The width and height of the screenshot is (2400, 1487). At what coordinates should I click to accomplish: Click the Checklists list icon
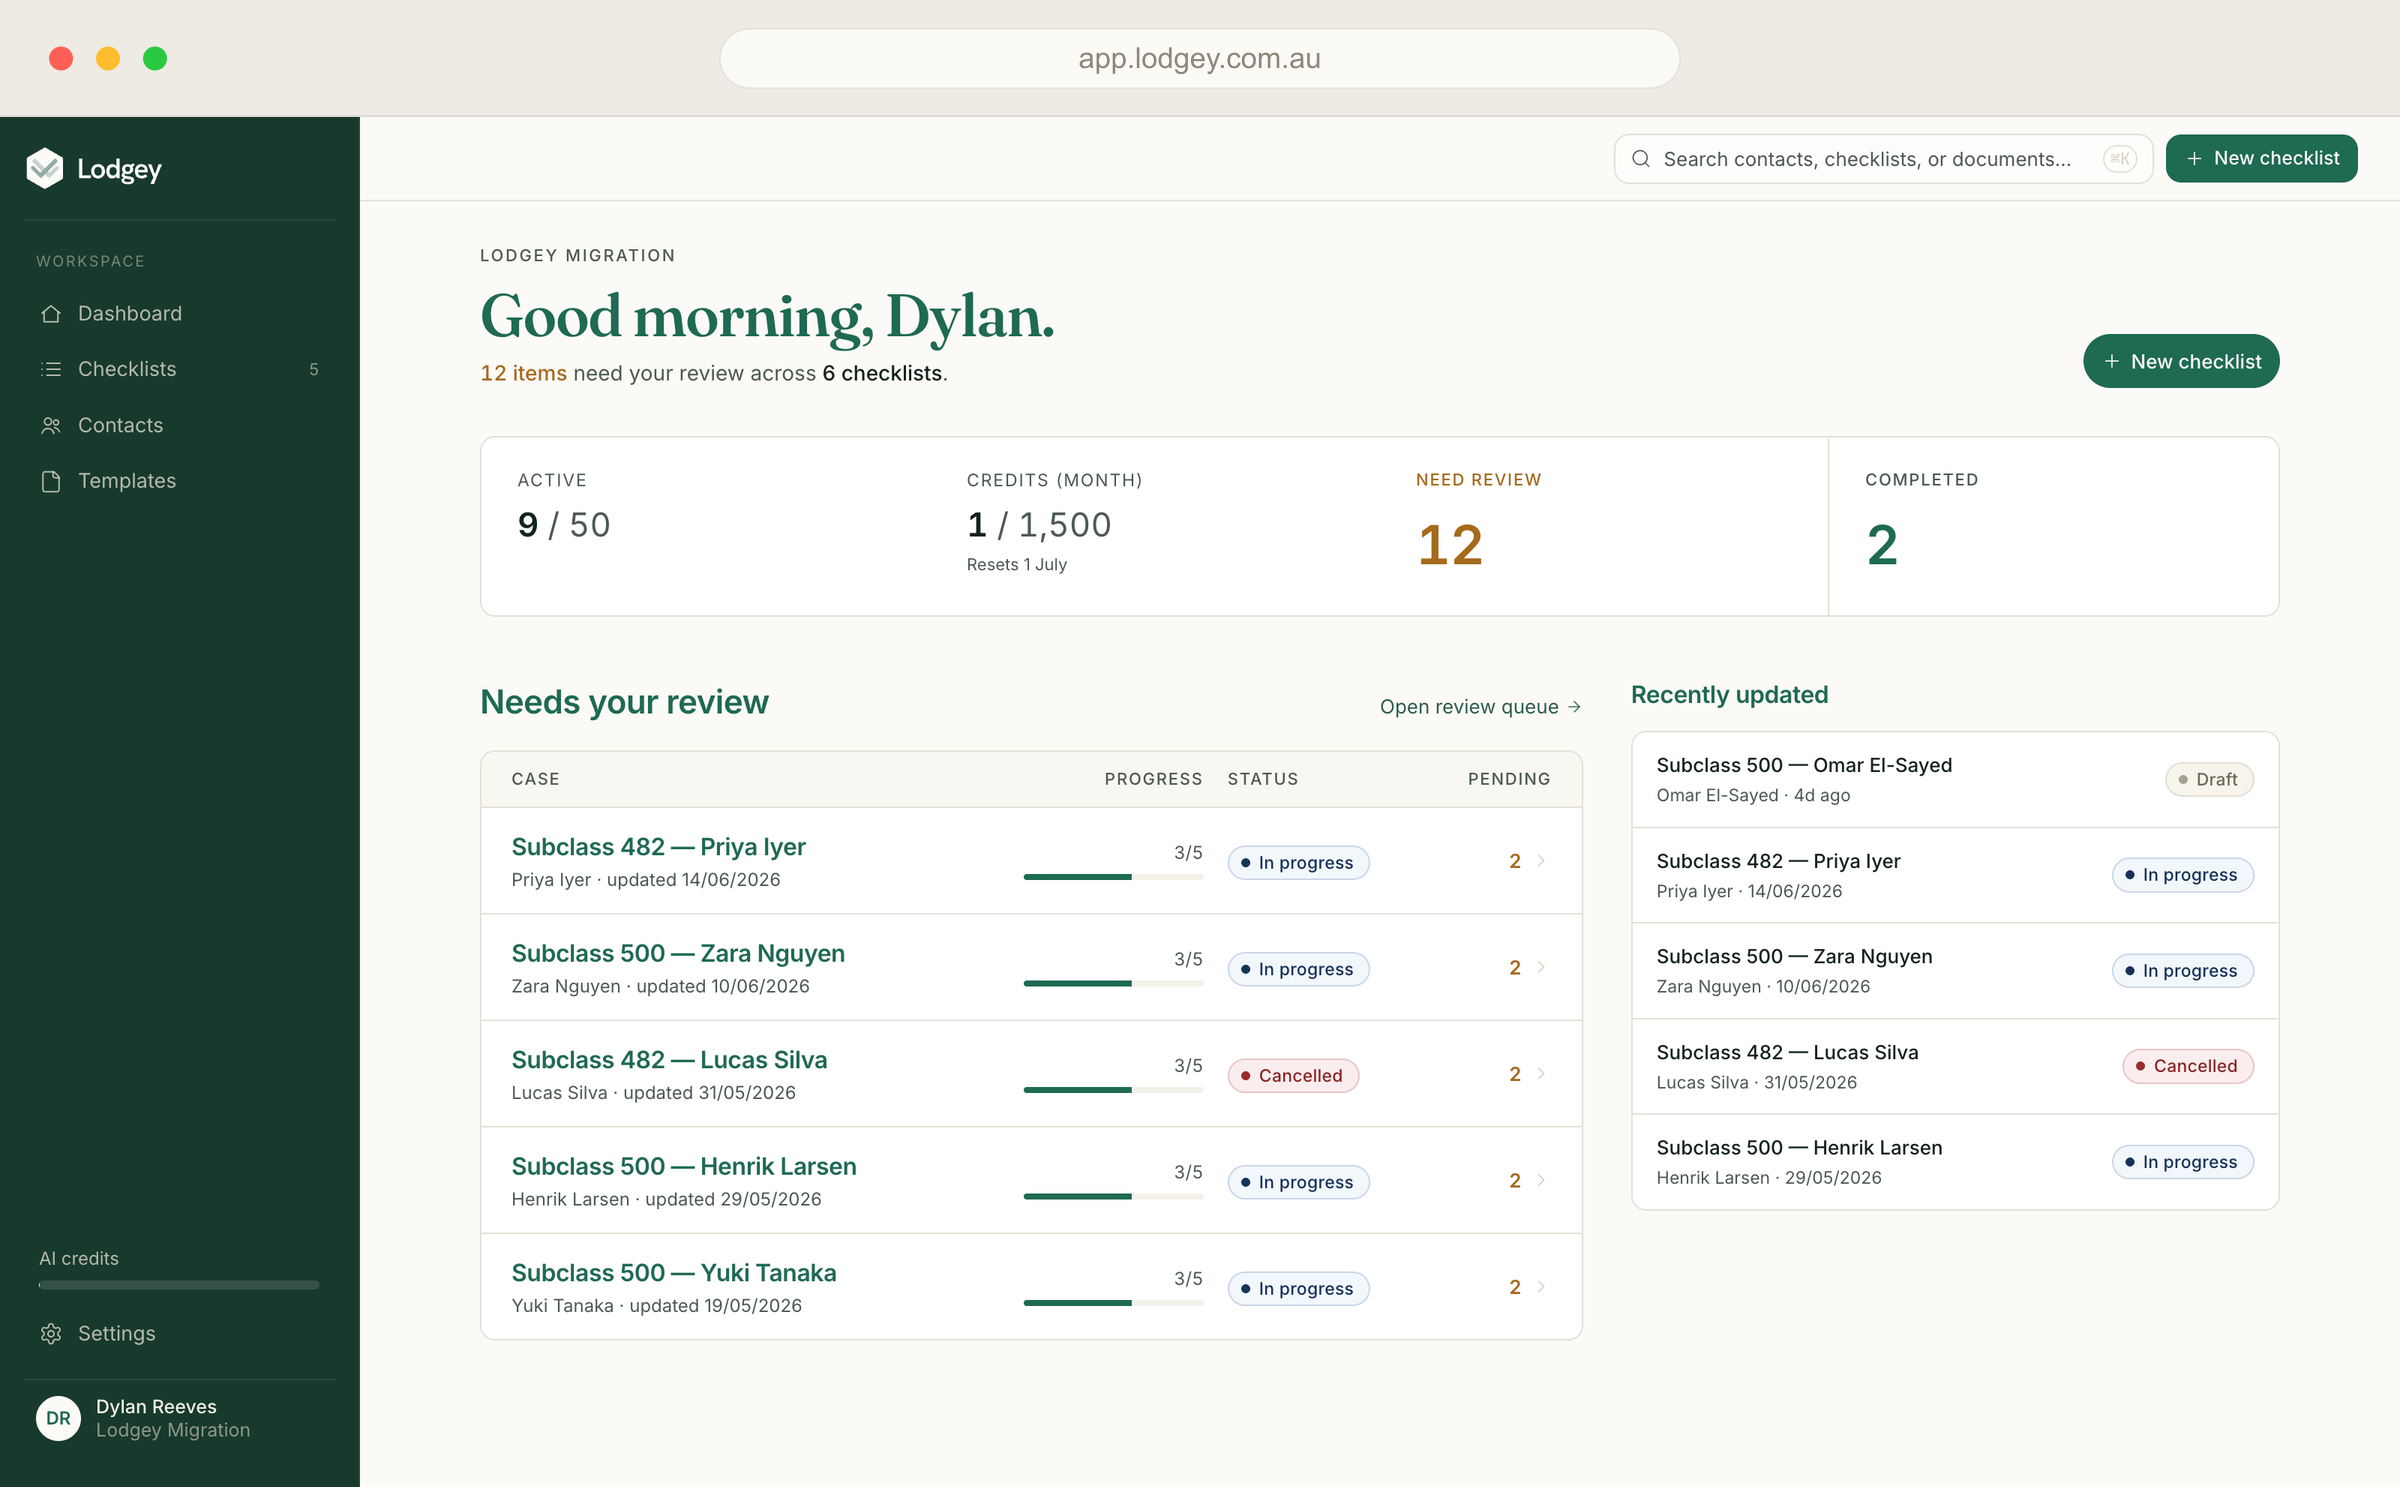click(51, 369)
